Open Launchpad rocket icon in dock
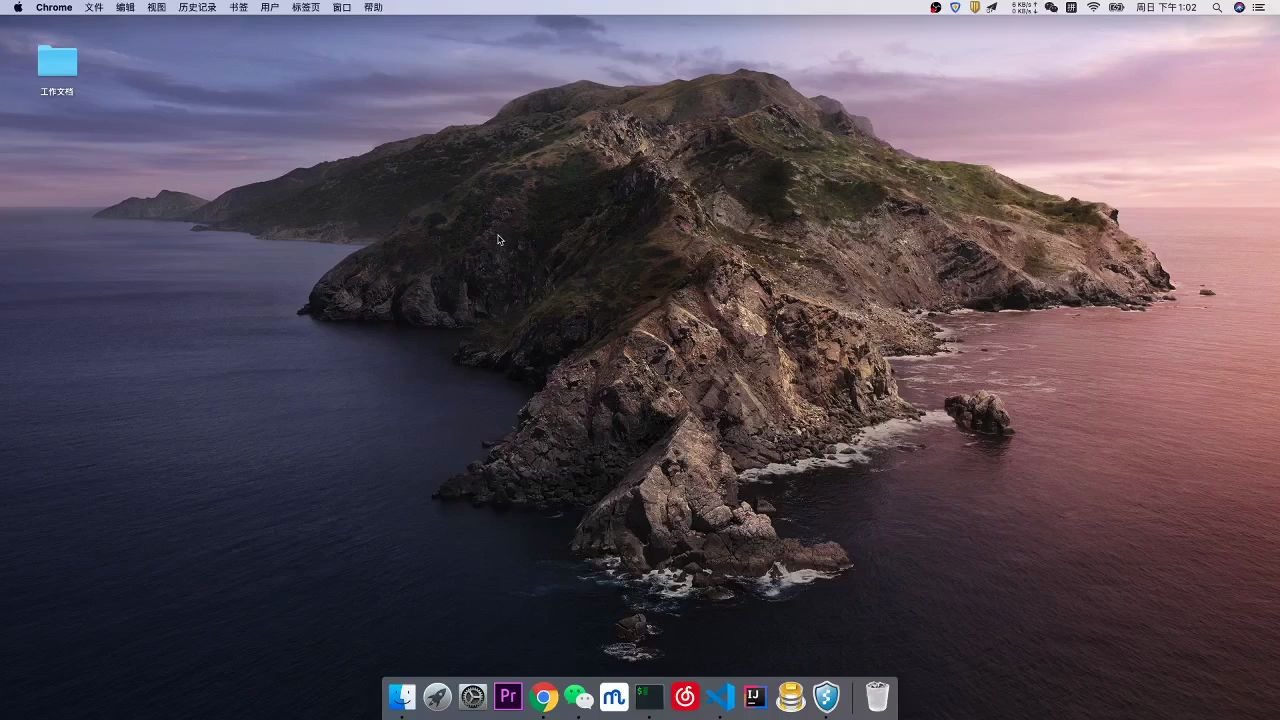Screen dimensions: 1280x720 pos(437,697)
